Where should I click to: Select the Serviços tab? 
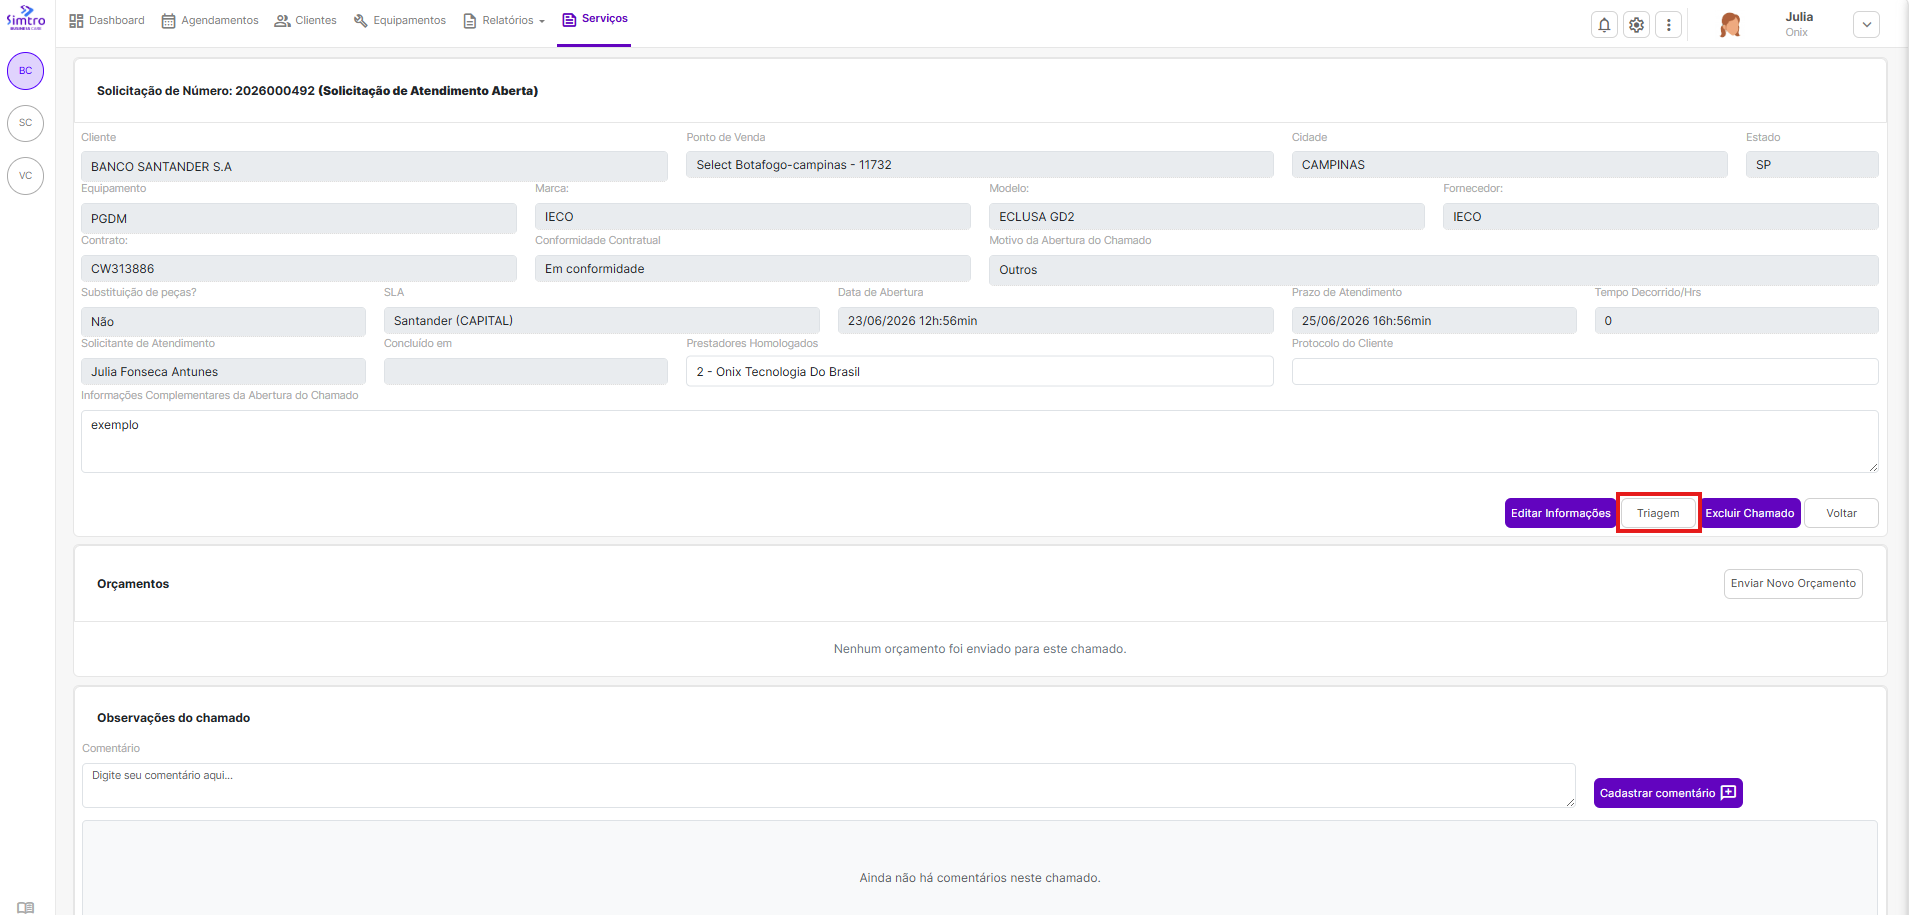[594, 20]
